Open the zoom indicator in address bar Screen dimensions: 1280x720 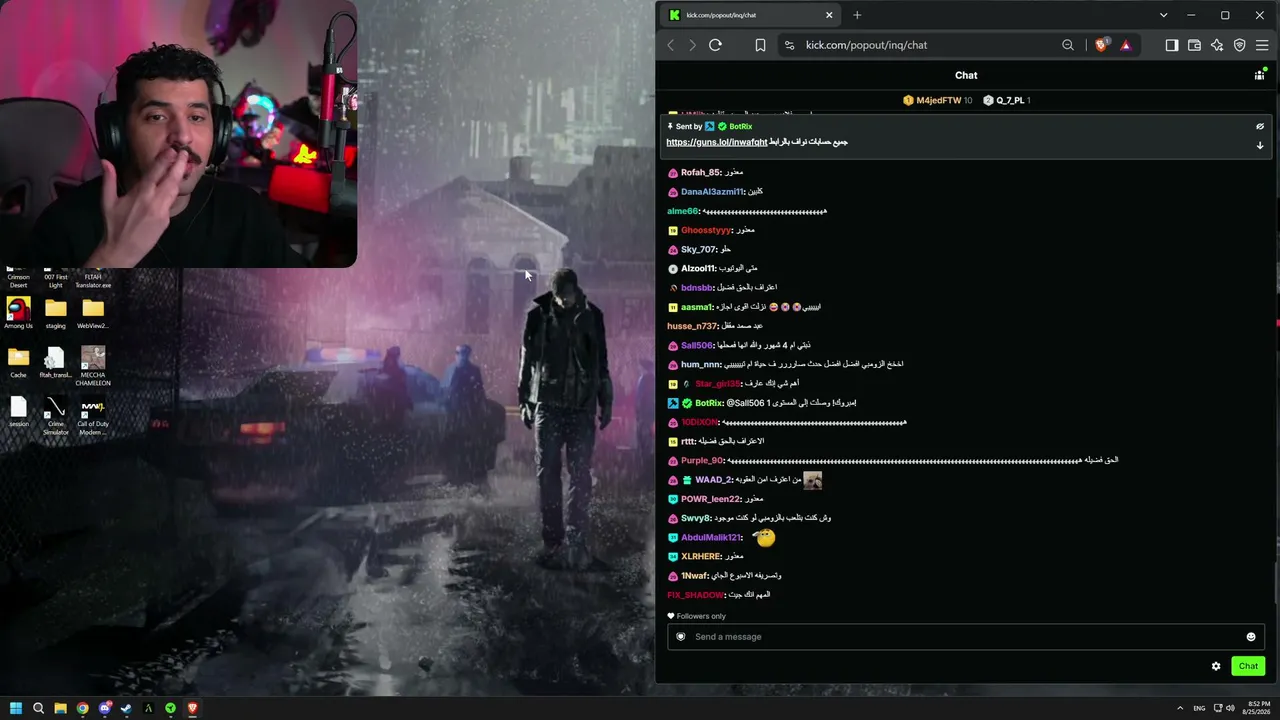click(x=1068, y=45)
